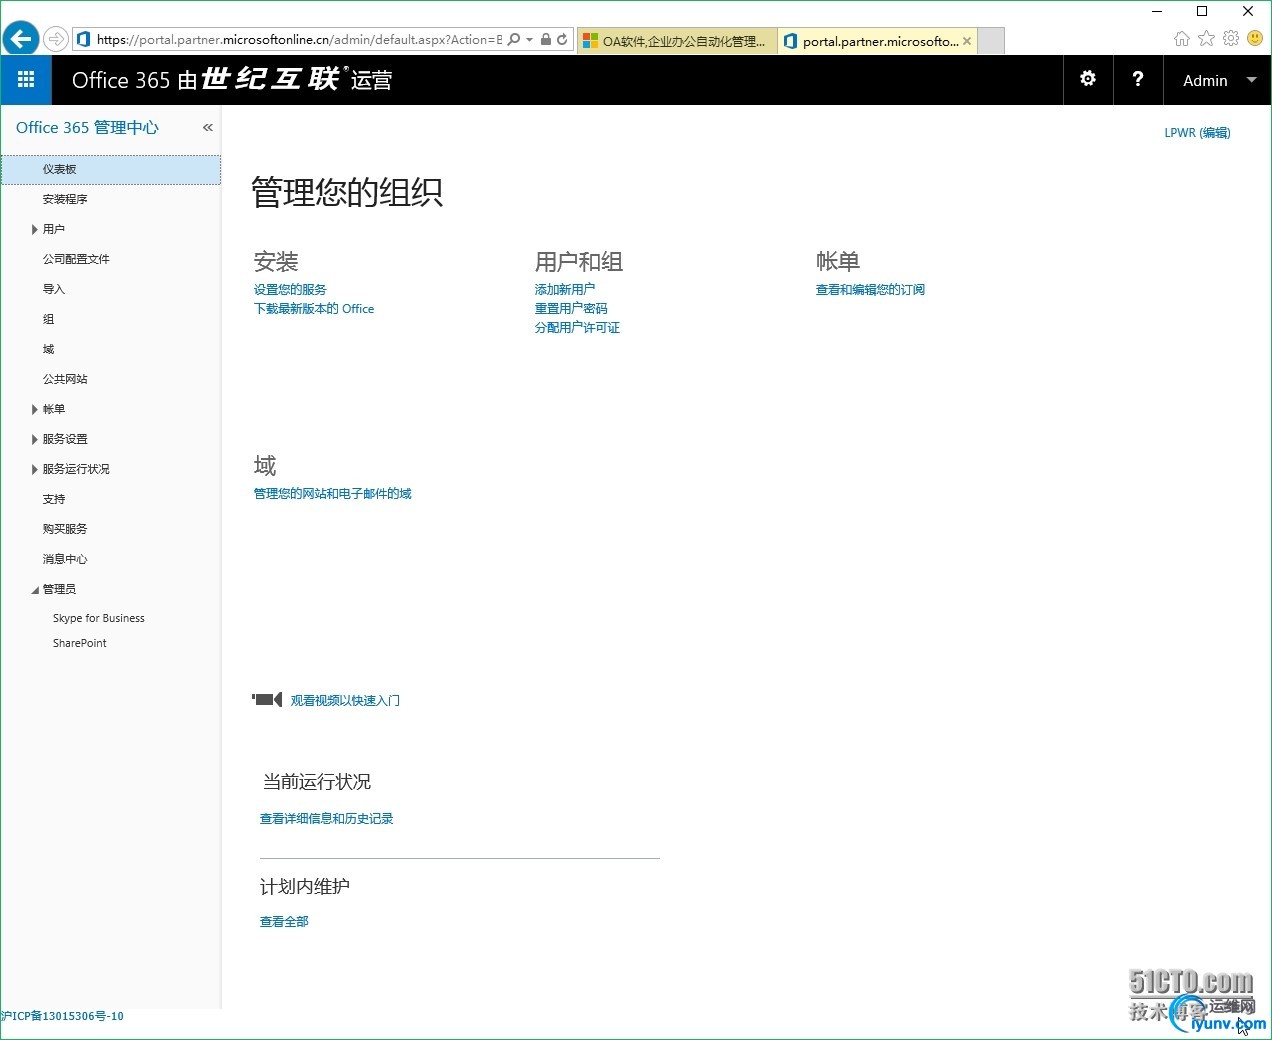
Task: Click 重置用户密码 link
Action: coord(571,308)
